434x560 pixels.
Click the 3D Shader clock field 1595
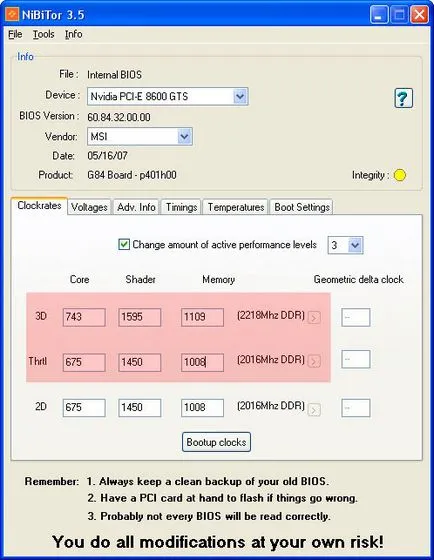click(140, 317)
